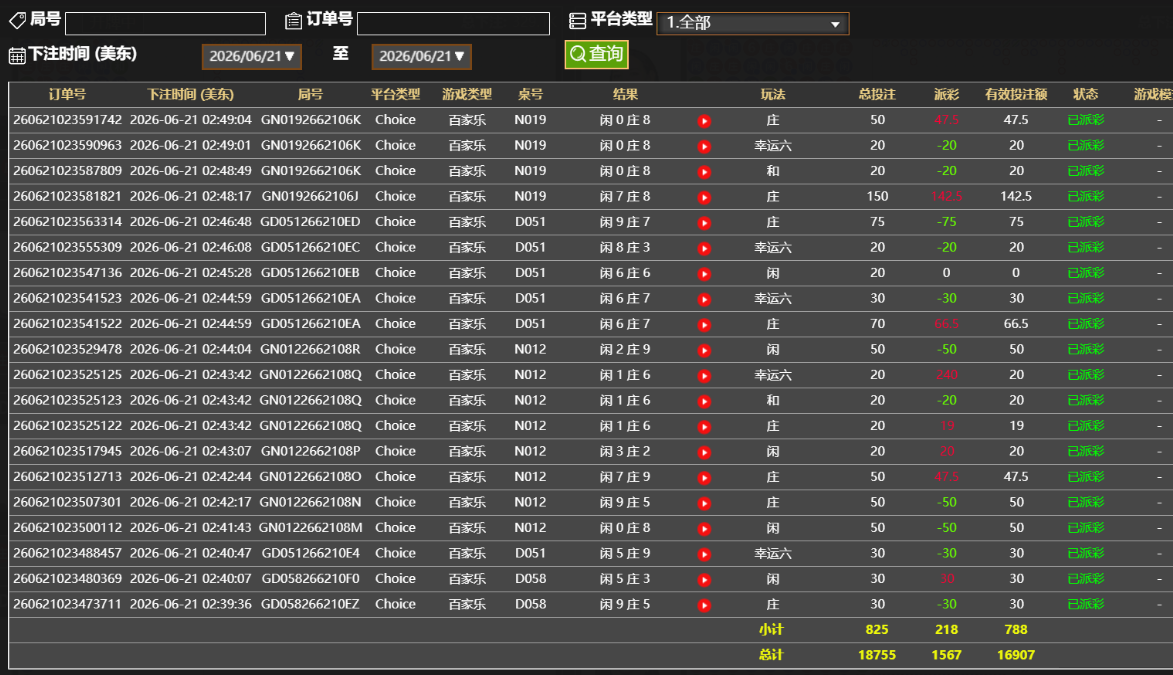
Task: Click the calendar icon beside 下注时间
Action: point(16,55)
